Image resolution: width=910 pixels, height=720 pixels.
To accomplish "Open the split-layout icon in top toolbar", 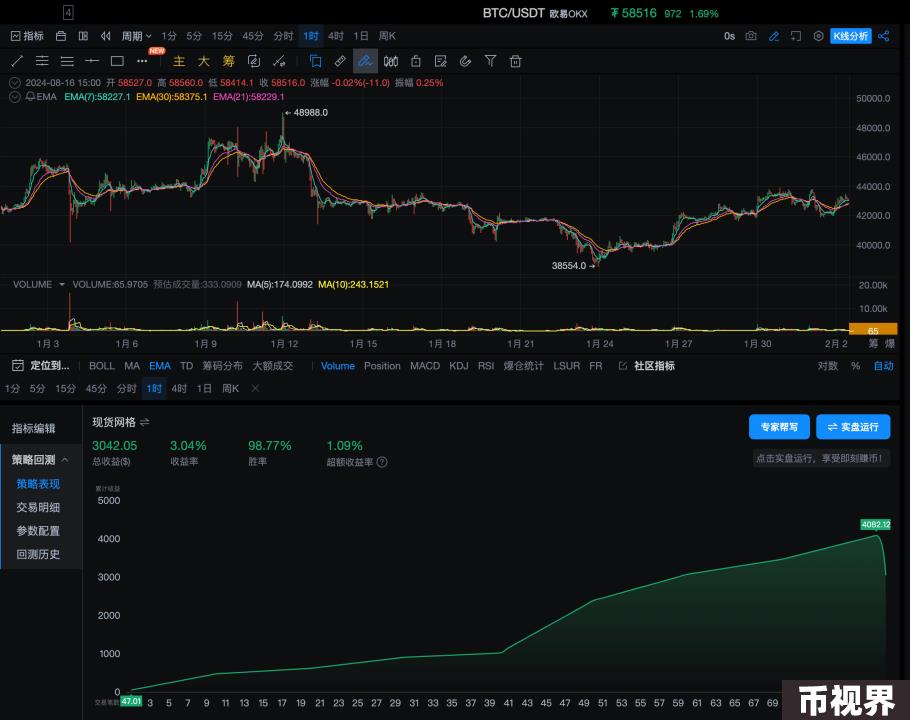I will [84, 36].
